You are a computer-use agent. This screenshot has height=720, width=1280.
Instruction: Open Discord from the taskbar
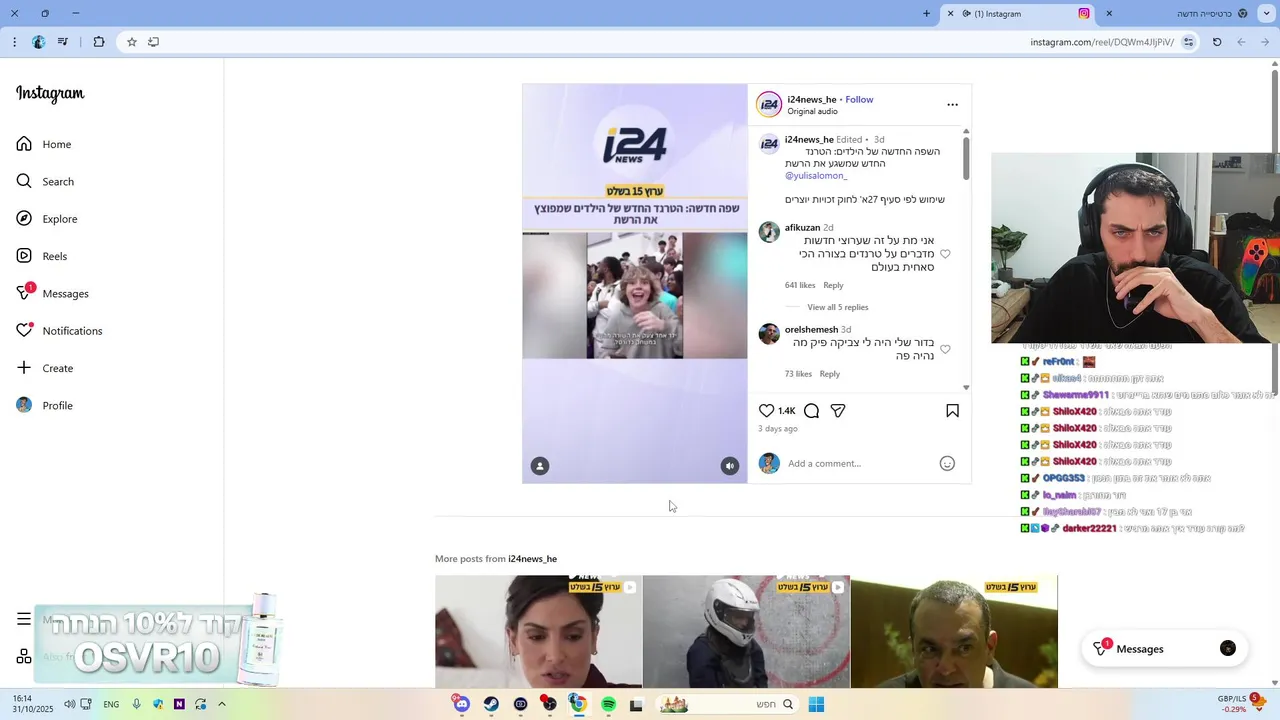pos(461,704)
